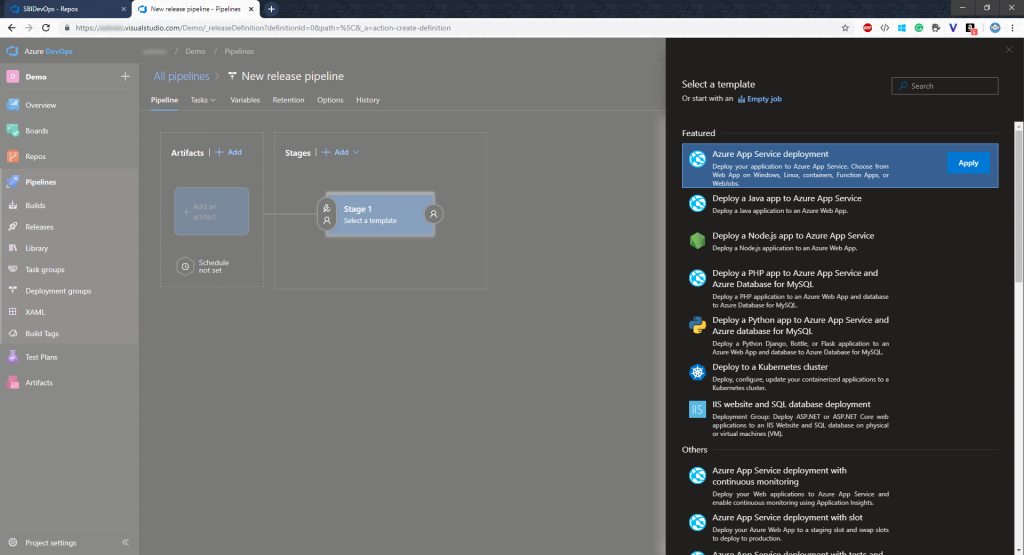Apply the Azure App Service deployment template
1024x555 pixels.
pyautogui.click(x=968, y=163)
